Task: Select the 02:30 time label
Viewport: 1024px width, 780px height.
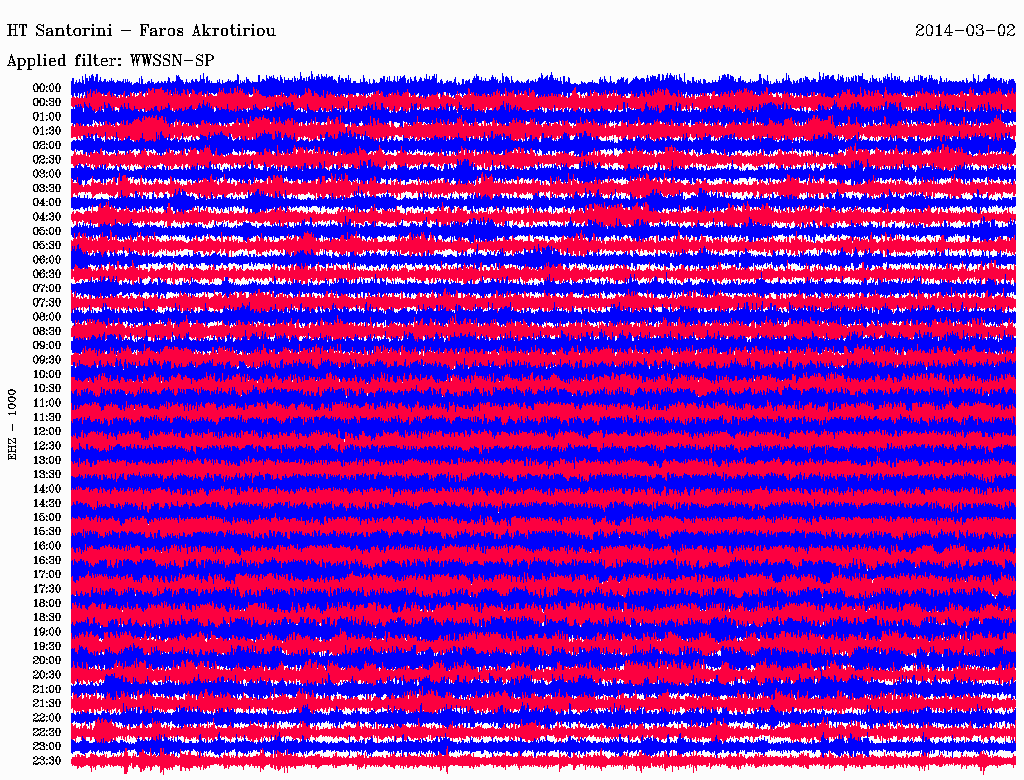Action: coord(47,159)
